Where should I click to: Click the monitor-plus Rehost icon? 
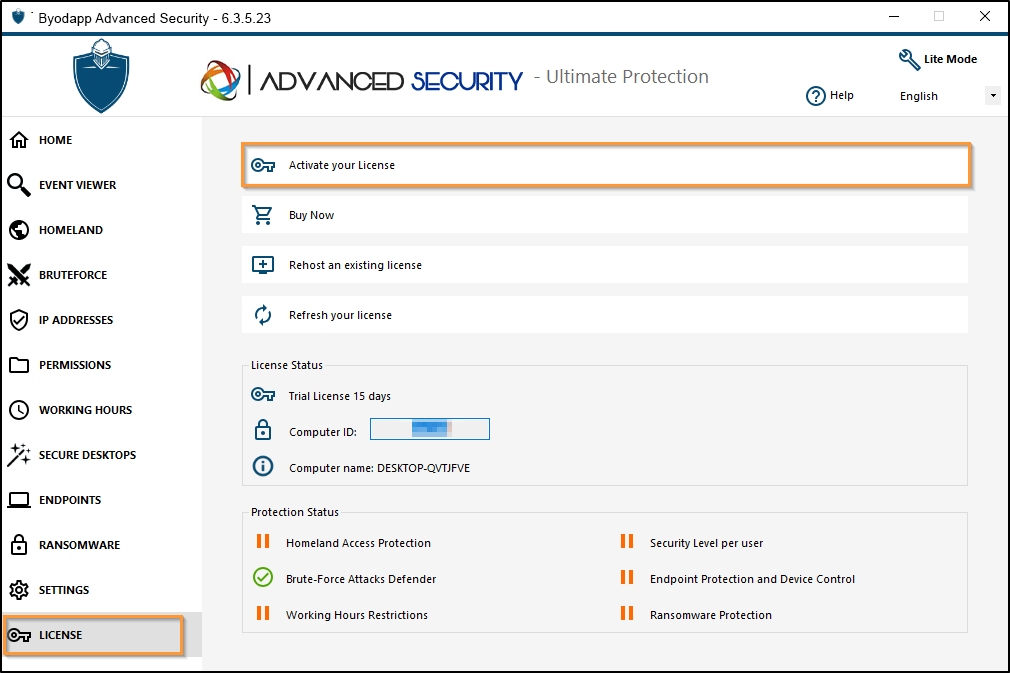(x=263, y=265)
